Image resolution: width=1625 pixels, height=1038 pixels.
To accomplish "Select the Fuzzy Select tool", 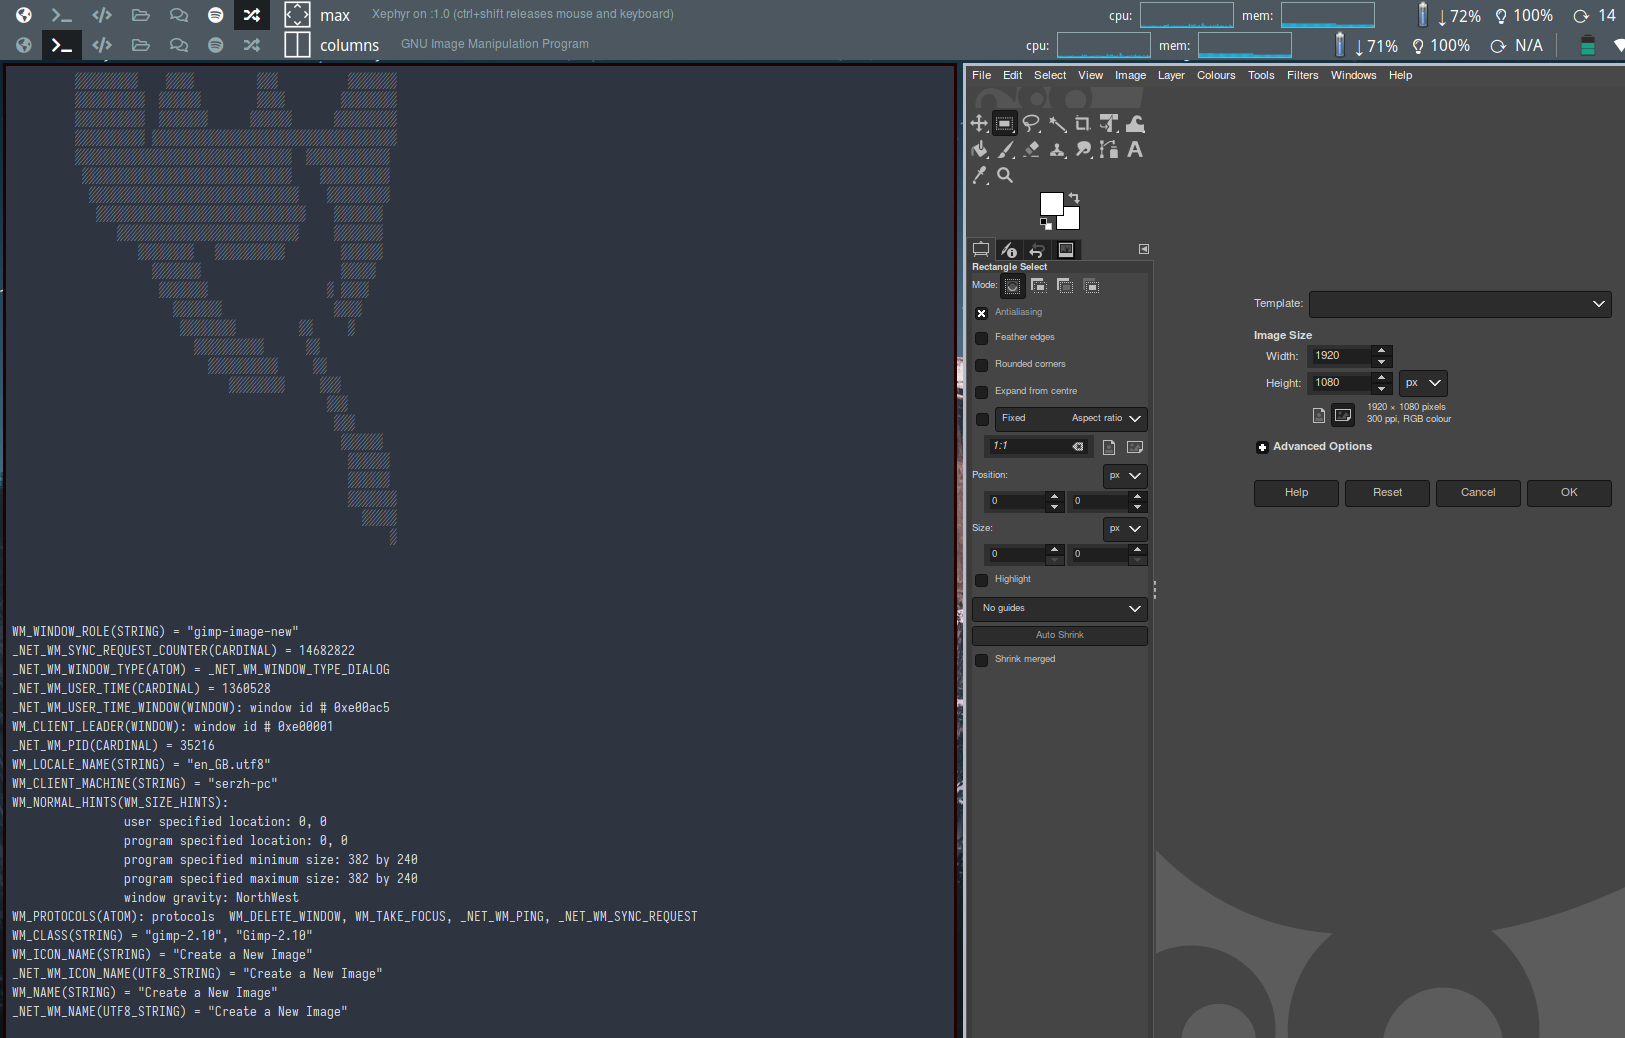I will point(1056,123).
